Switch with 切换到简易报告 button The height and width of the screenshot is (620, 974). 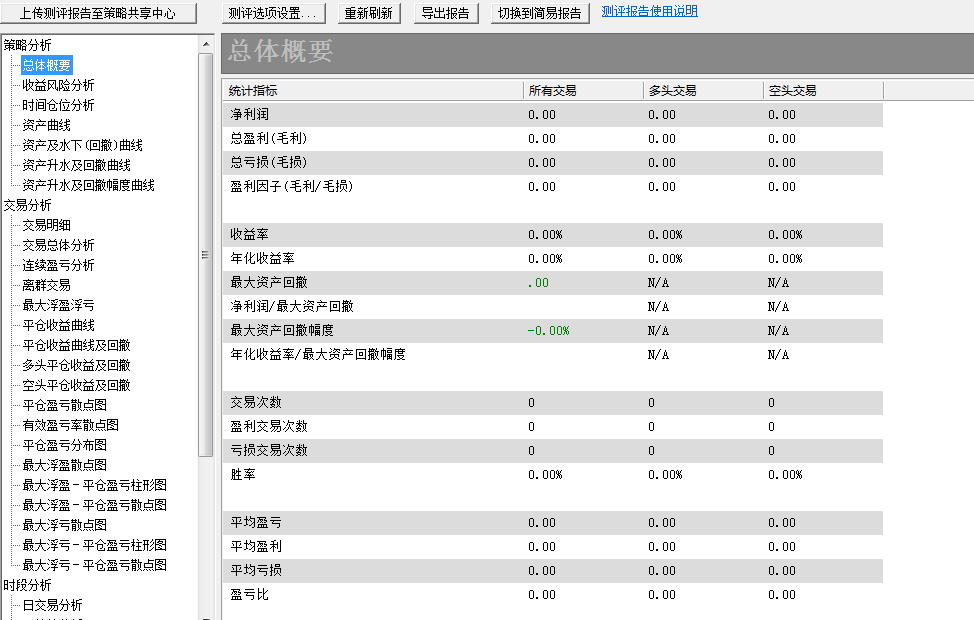tap(540, 13)
